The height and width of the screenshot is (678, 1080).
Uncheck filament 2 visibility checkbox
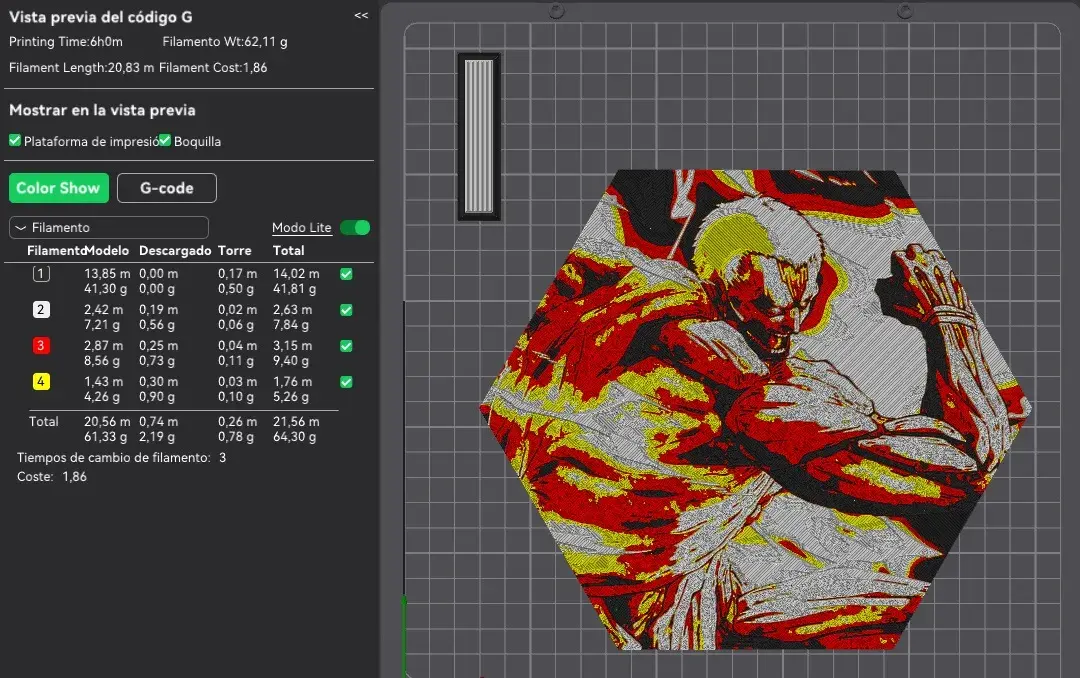point(346,310)
